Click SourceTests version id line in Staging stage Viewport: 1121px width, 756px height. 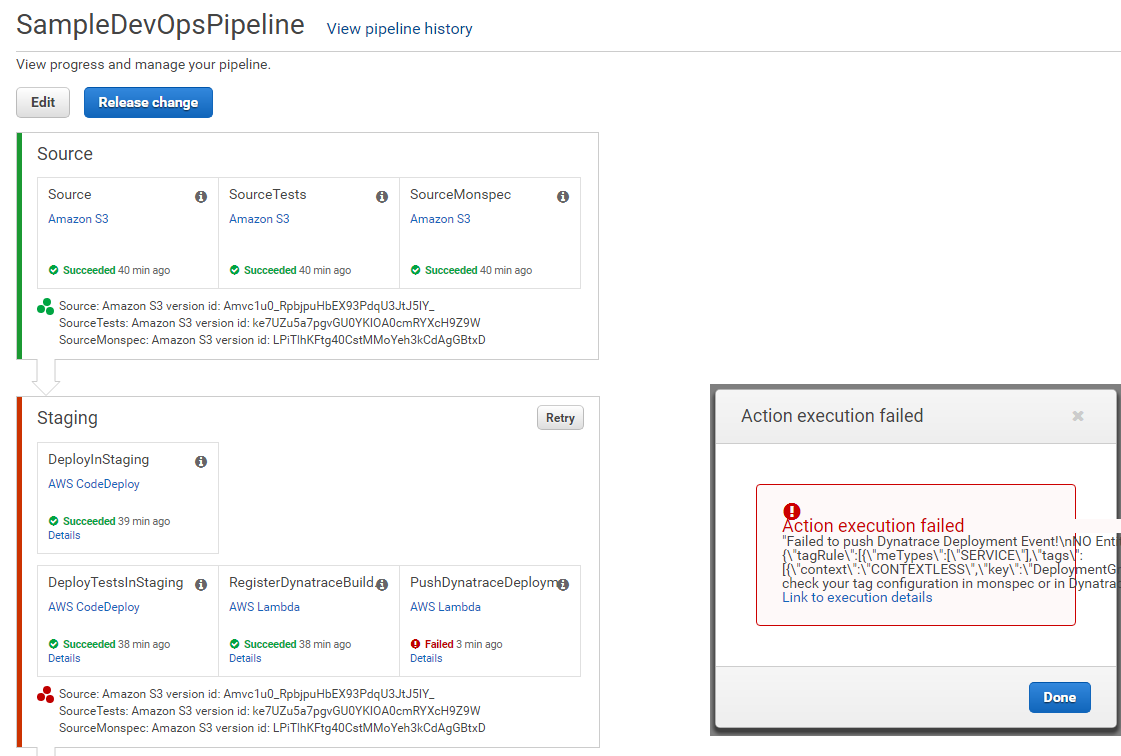click(x=270, y=711)
